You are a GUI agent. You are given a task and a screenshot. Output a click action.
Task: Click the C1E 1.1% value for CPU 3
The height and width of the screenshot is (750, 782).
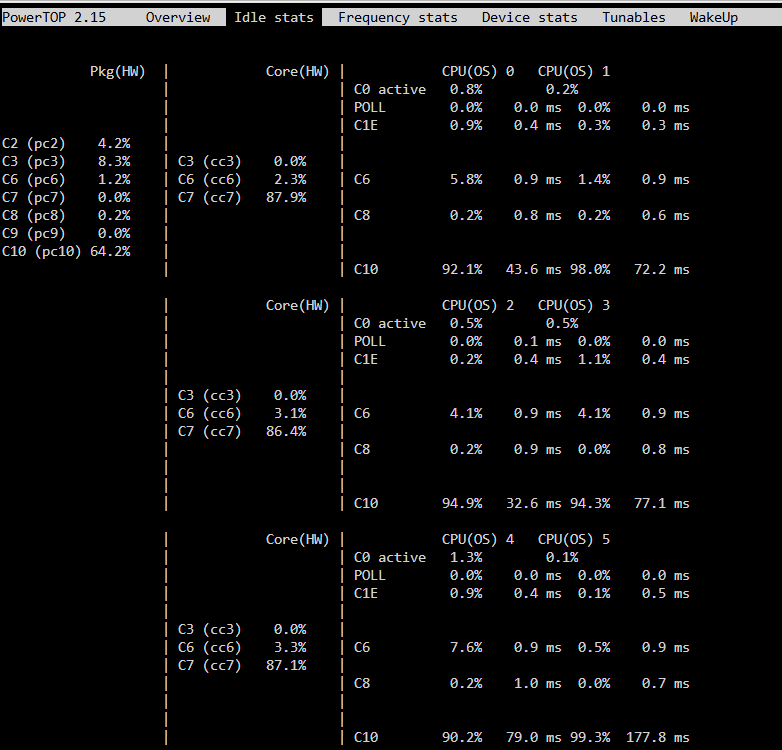[x=594, y=359]
